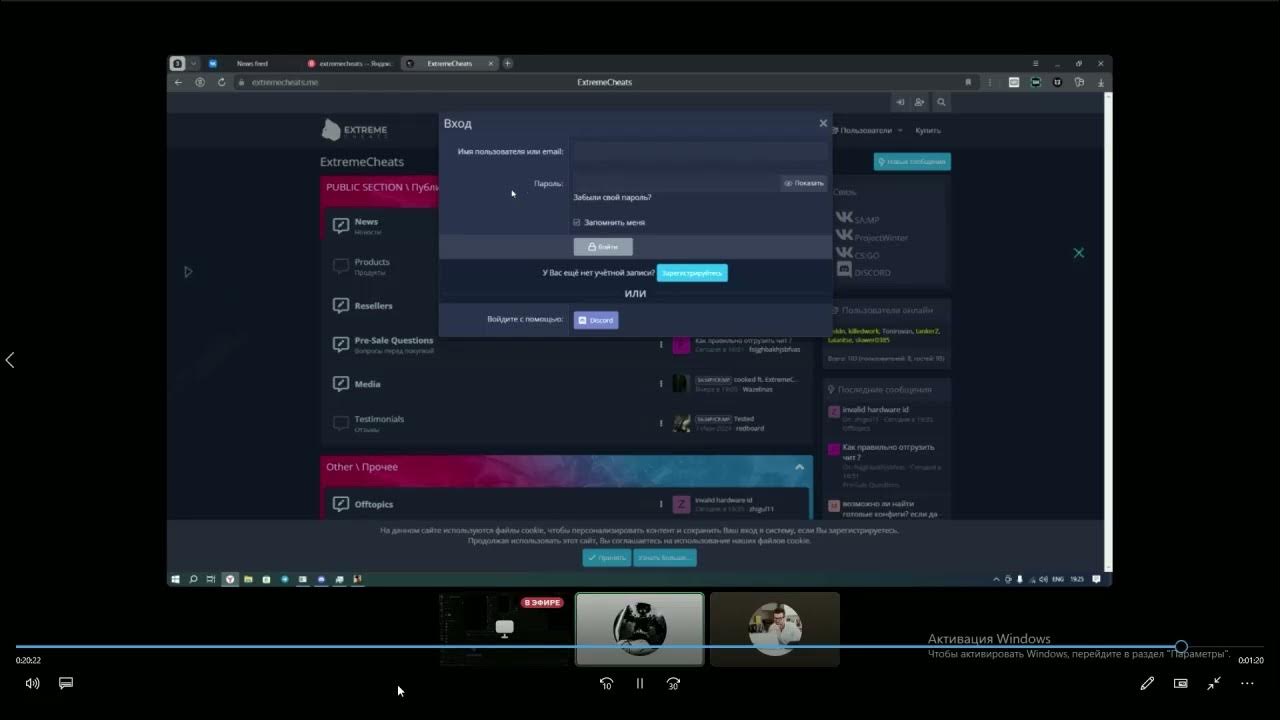Image resolution: width=1280 pixels, height=720 pixels.
Task: Switch to the extremecheats Yandex search tab
Action: click(x=350, y=63)
